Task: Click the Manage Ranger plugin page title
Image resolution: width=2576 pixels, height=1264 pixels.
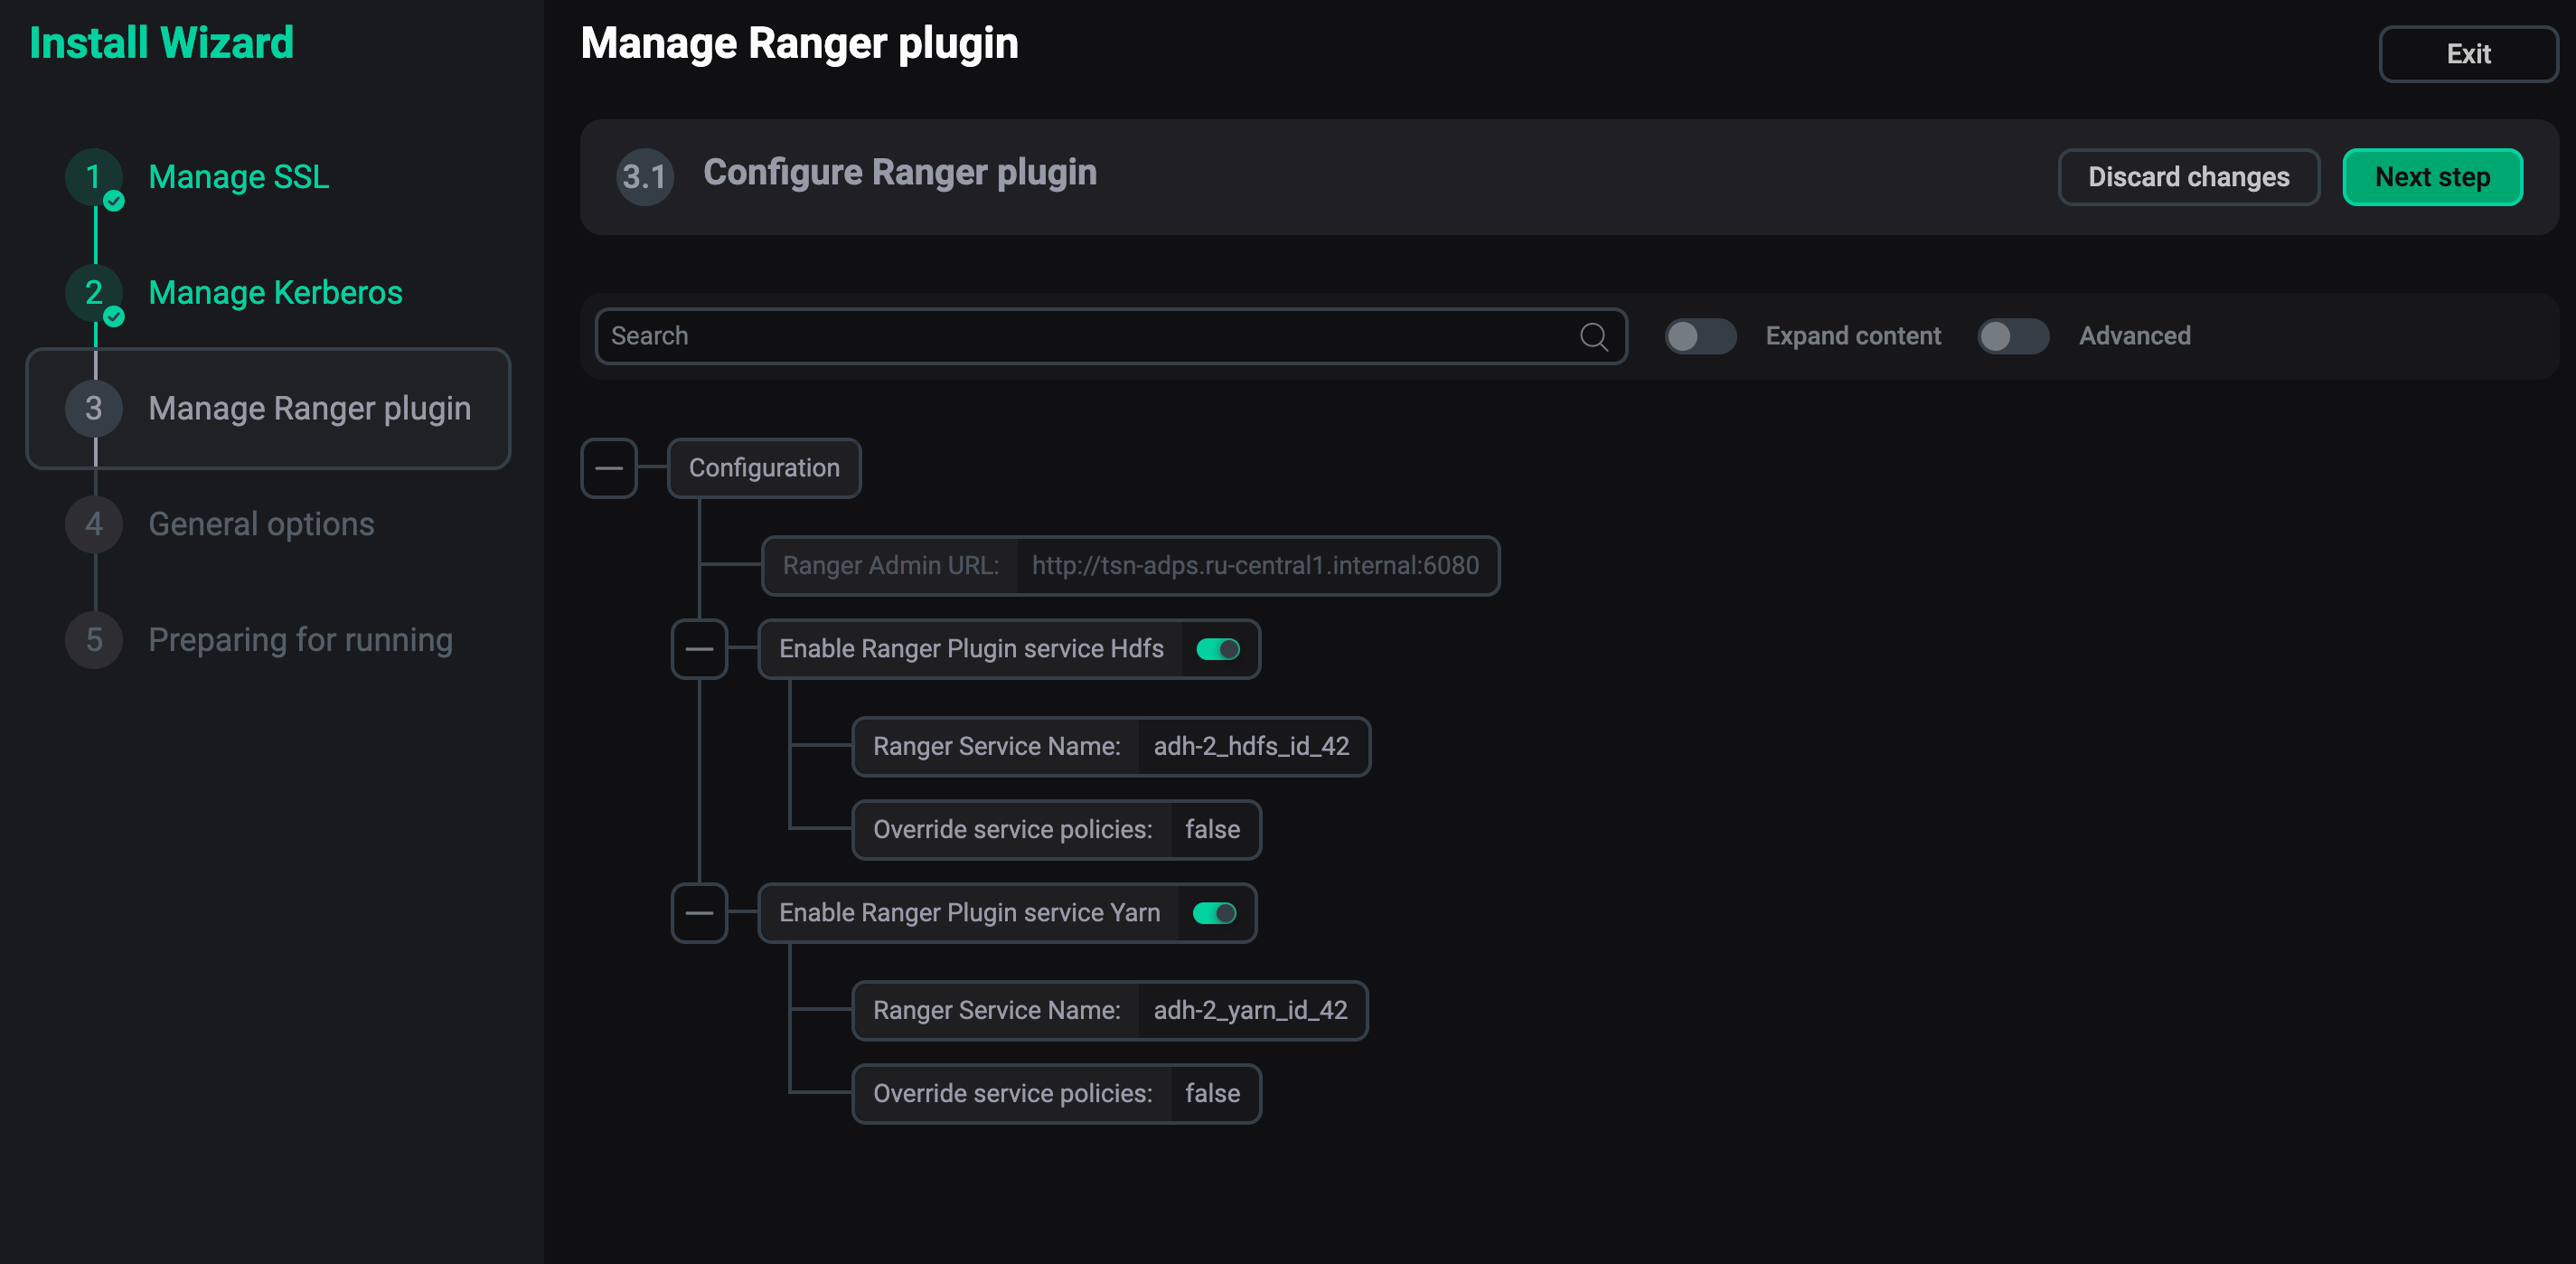Action: tap(799, 43)
